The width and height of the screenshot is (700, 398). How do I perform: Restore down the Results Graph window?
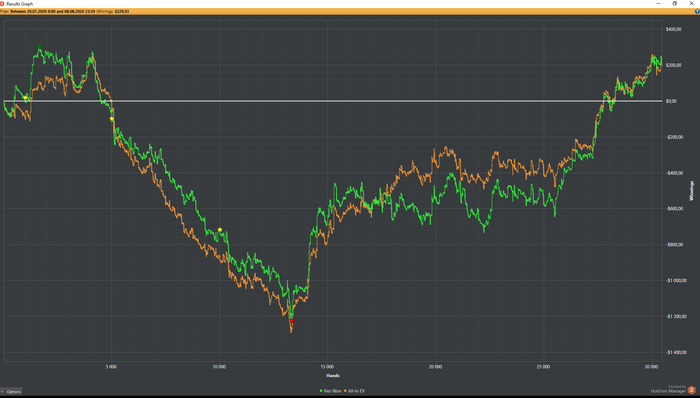[675, 4]
